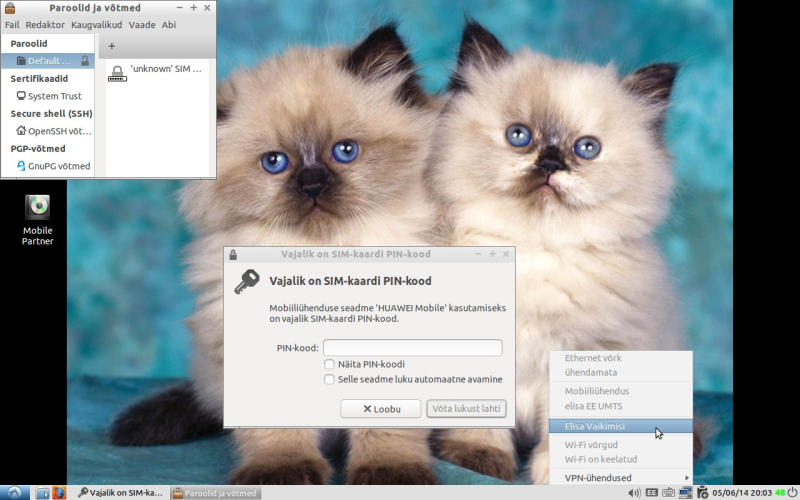
Task: Switch to Vajalik on SIM-ka... taskbar window
Action: 121,493
